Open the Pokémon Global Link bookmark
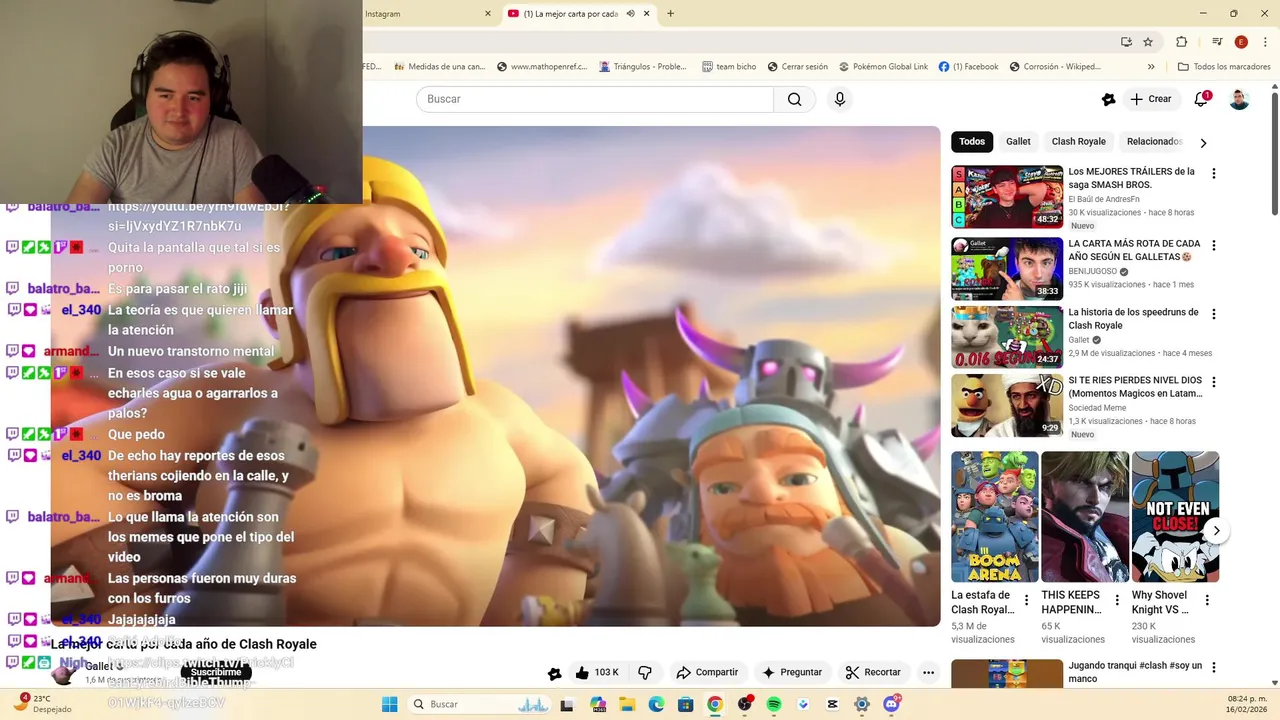The height and width of the screenshot is (720, 1280). coord(883,67)
